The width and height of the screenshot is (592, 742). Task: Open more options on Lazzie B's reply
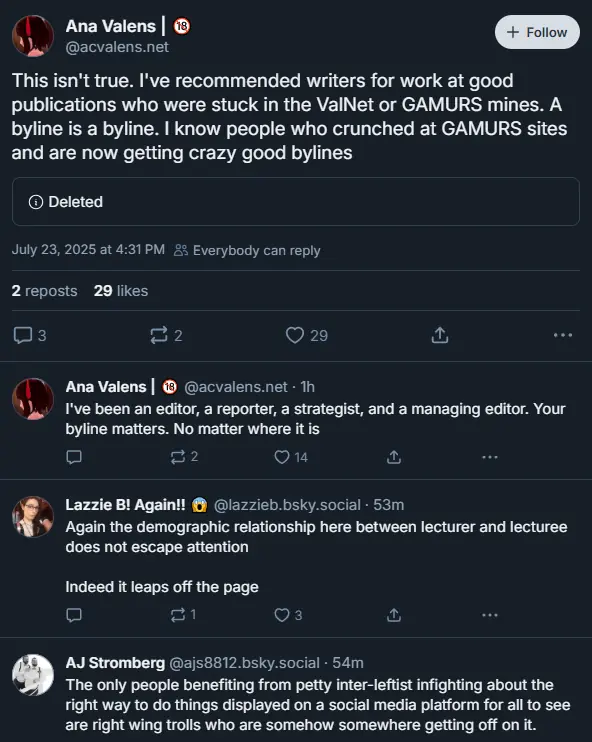point(490,615)
